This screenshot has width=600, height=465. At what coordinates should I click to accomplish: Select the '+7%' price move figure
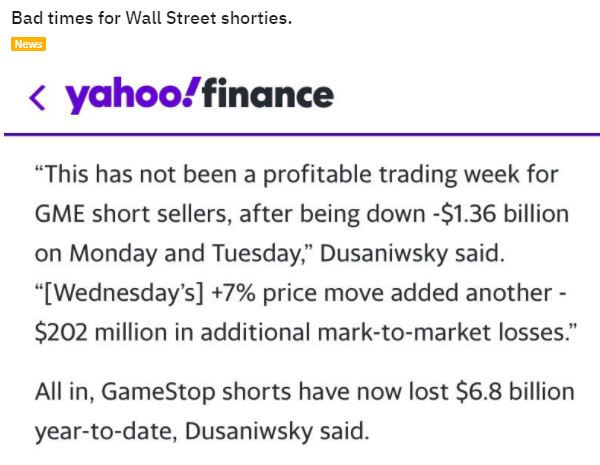point(233,293)
